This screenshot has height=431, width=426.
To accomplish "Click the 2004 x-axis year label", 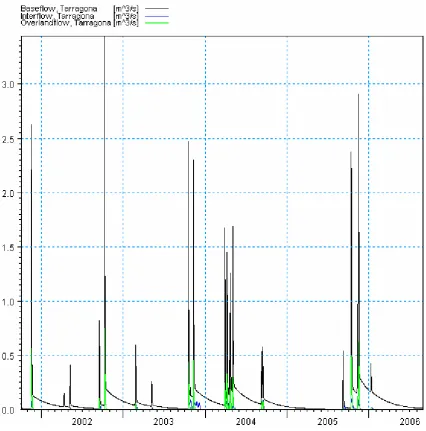I will [x=246, y=422].
